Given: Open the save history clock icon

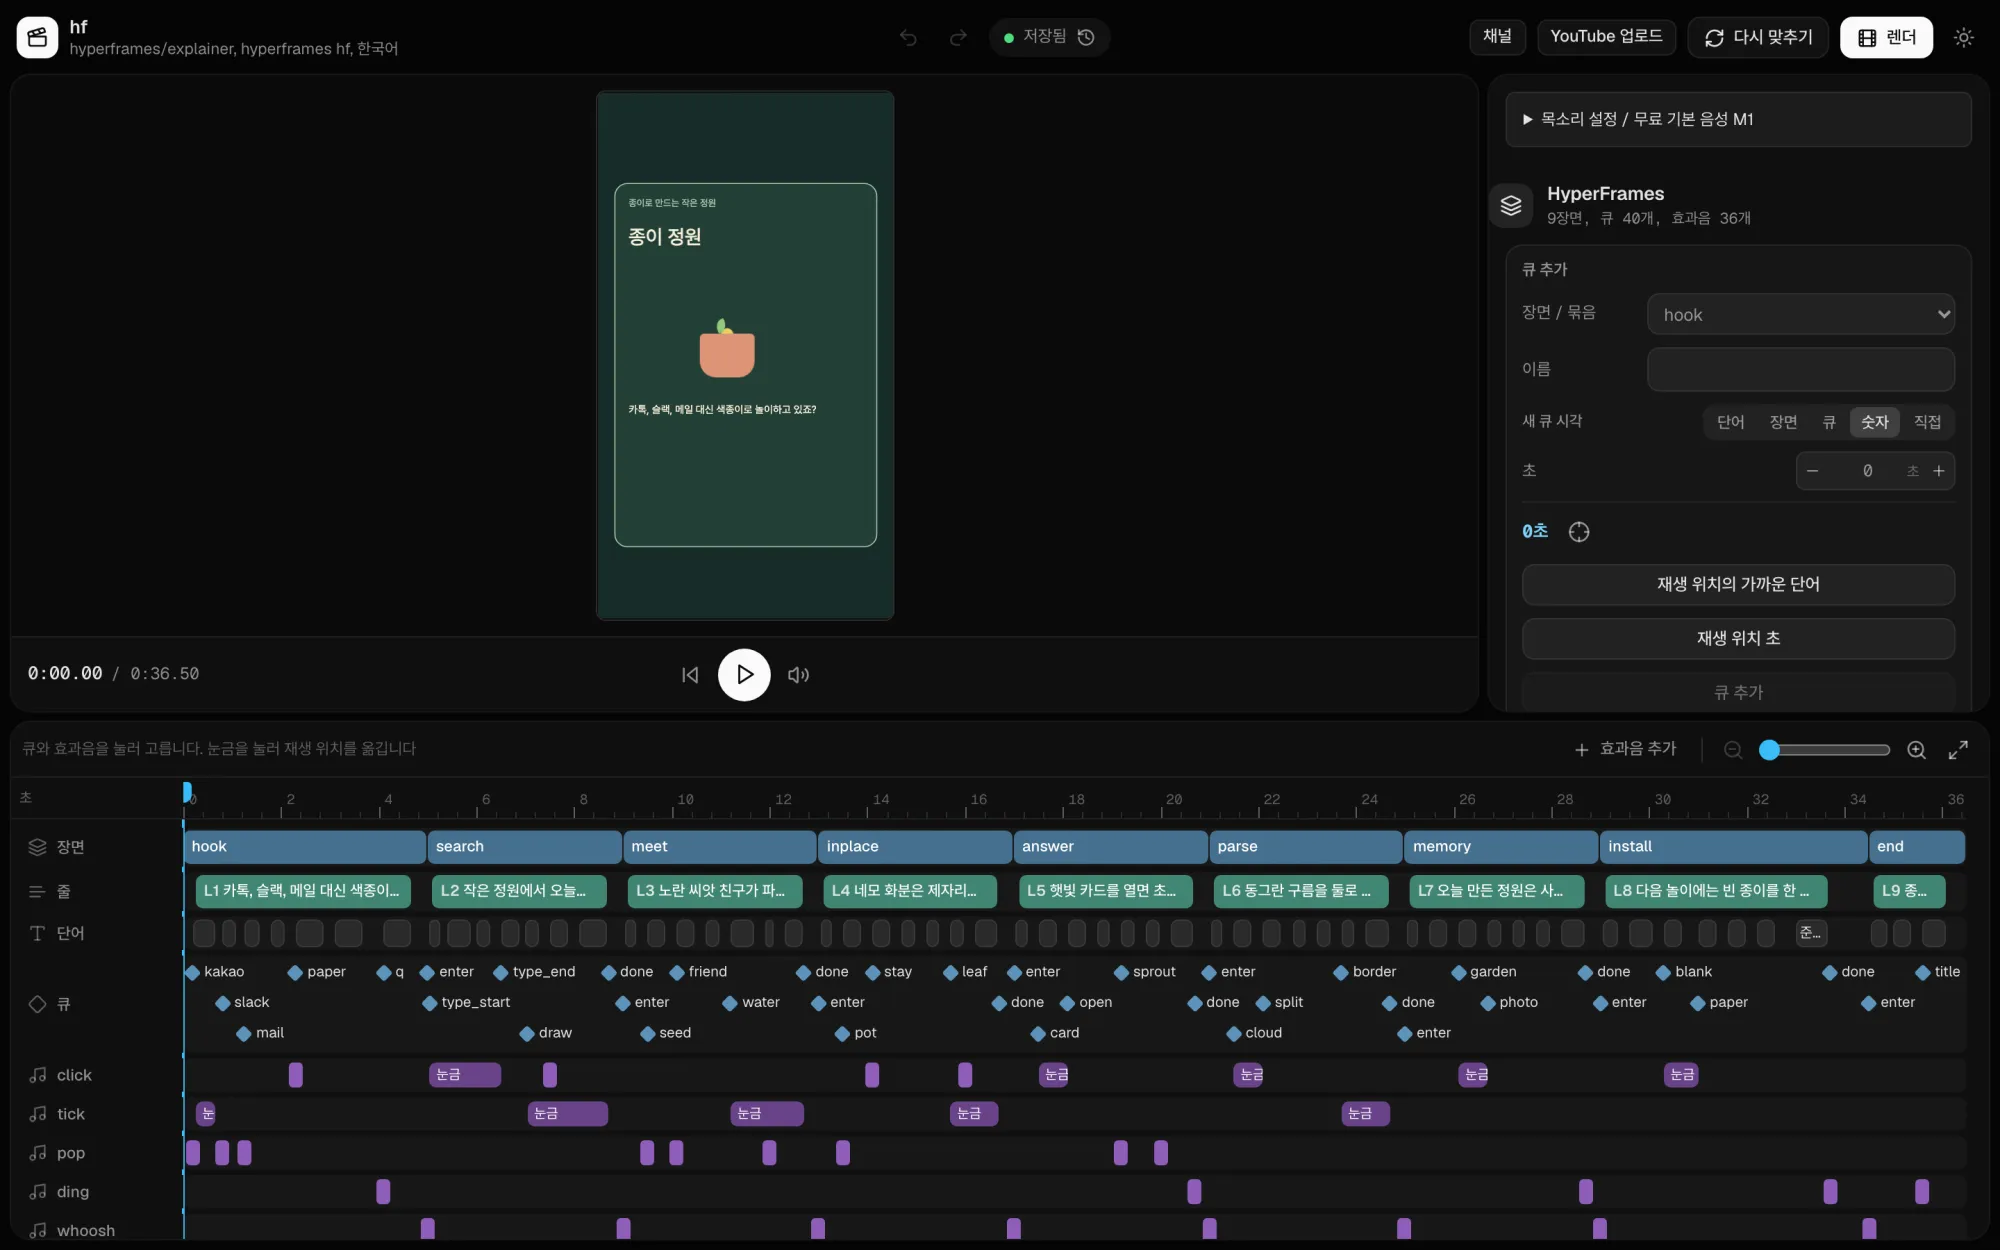Looking at the screenshot, I should pyautogui.click(x=1087, y=37).
